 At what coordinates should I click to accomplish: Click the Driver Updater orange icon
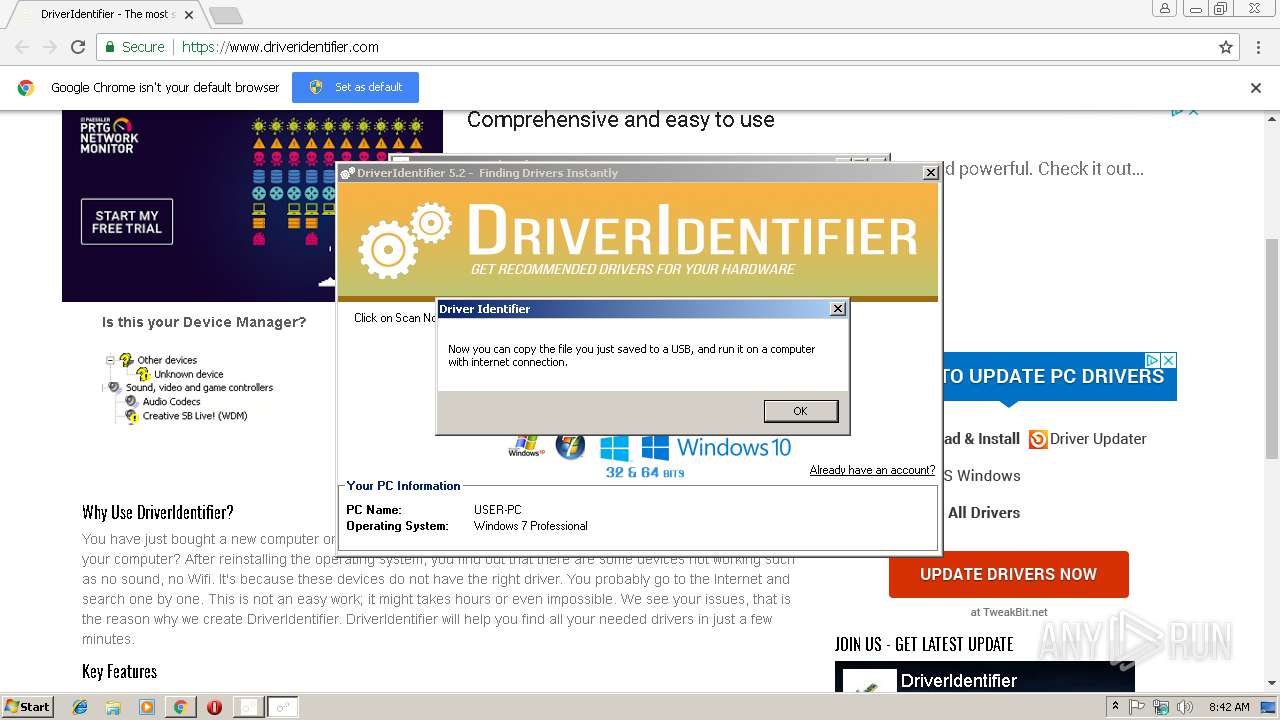[1038, 439]
